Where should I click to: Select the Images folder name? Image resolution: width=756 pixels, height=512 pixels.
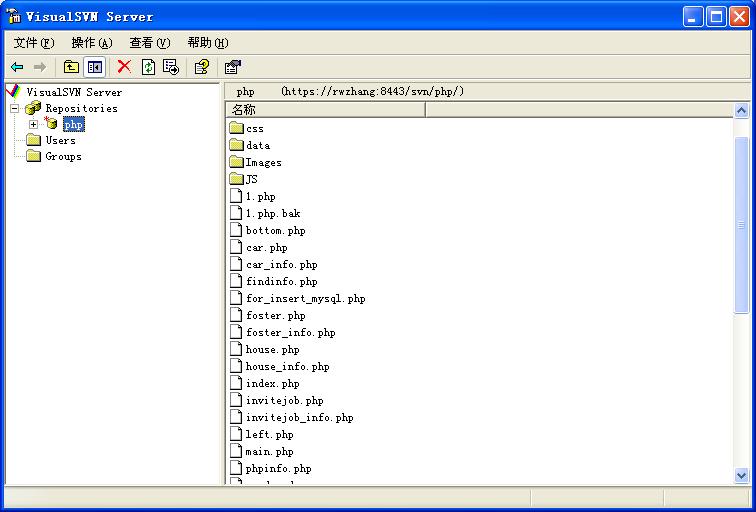(x=263, y=162)
